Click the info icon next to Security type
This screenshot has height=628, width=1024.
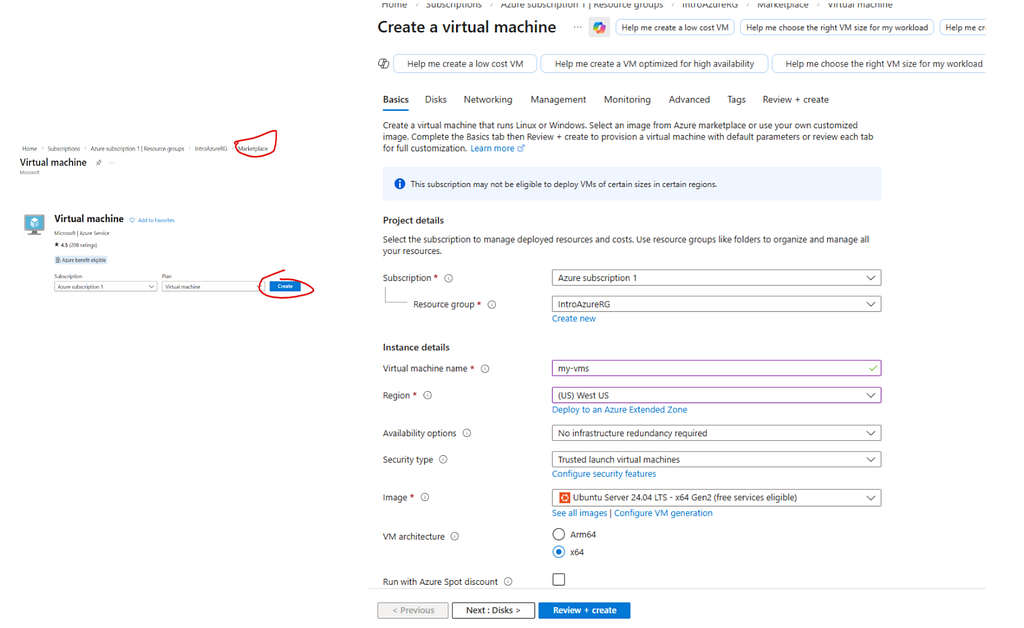[x=443, y=460]
